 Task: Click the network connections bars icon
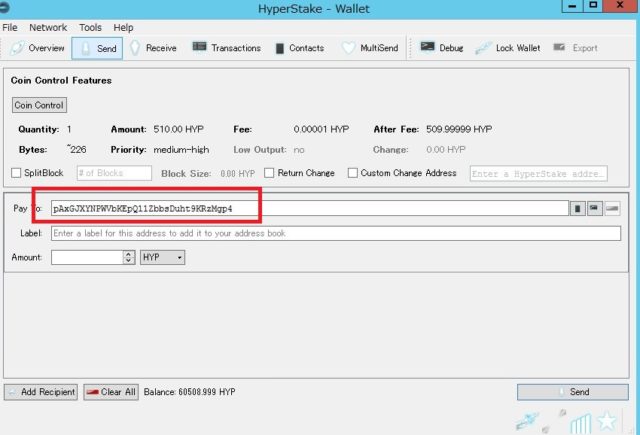tap(581, 423)
